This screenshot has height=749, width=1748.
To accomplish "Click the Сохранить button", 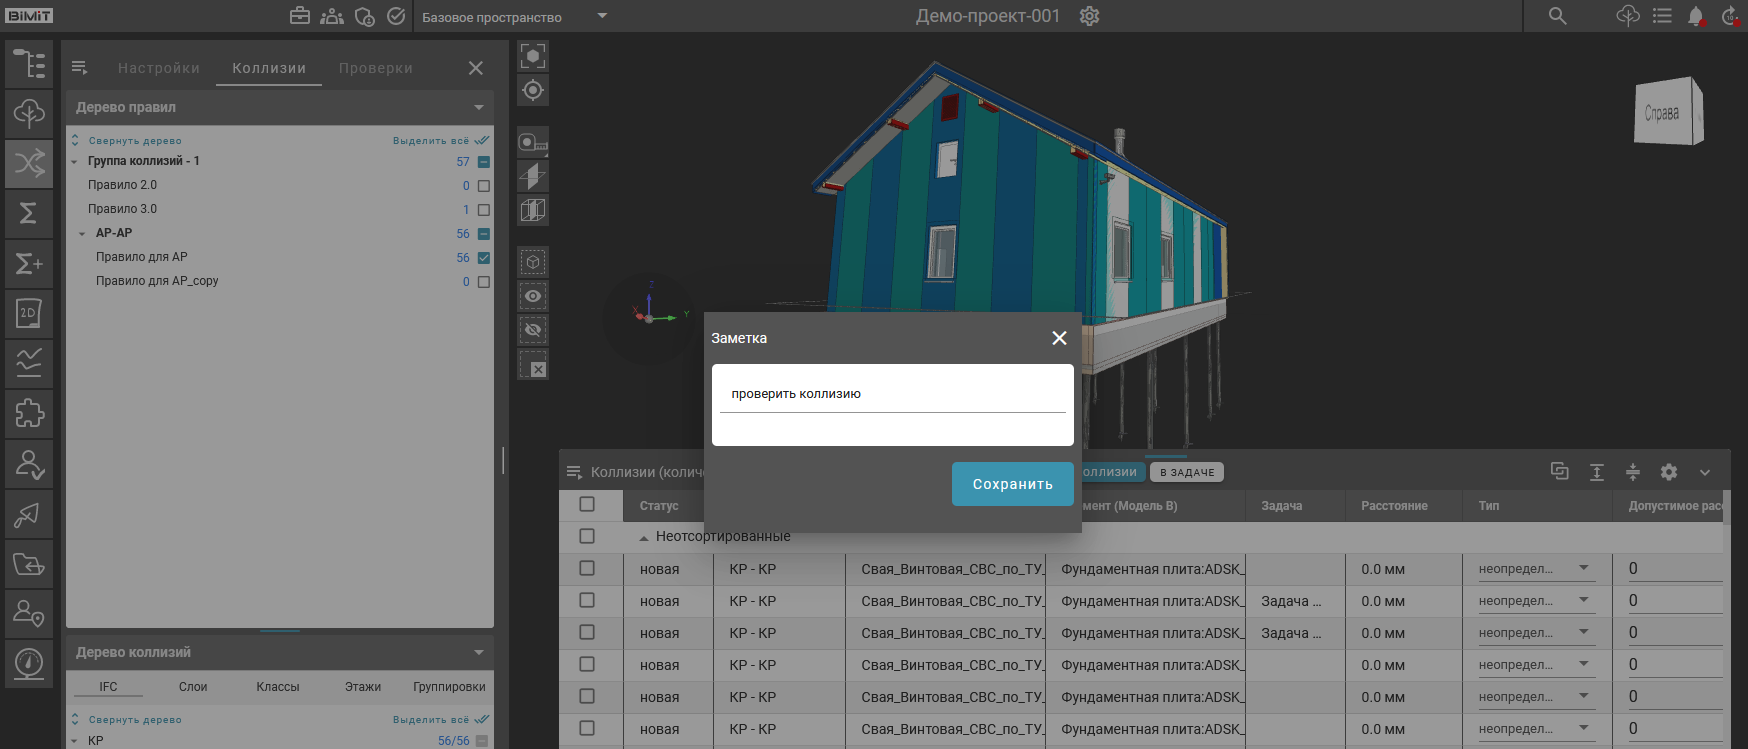I will coord(1012,484).
